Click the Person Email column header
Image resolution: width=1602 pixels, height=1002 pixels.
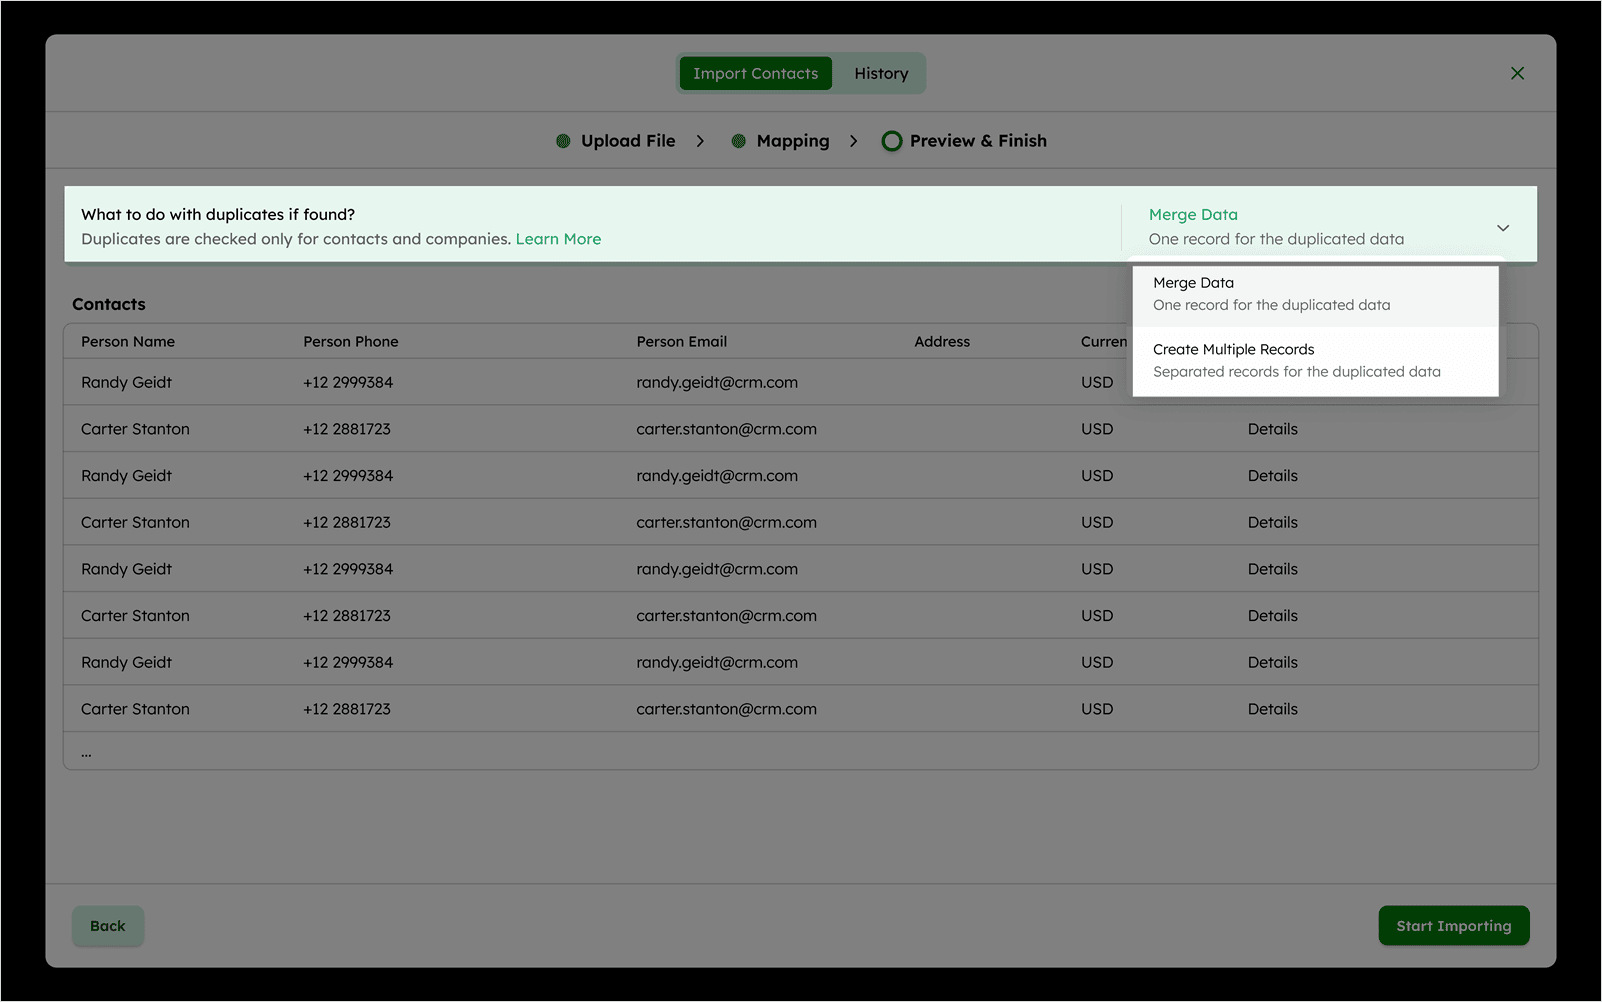(681, 342)
